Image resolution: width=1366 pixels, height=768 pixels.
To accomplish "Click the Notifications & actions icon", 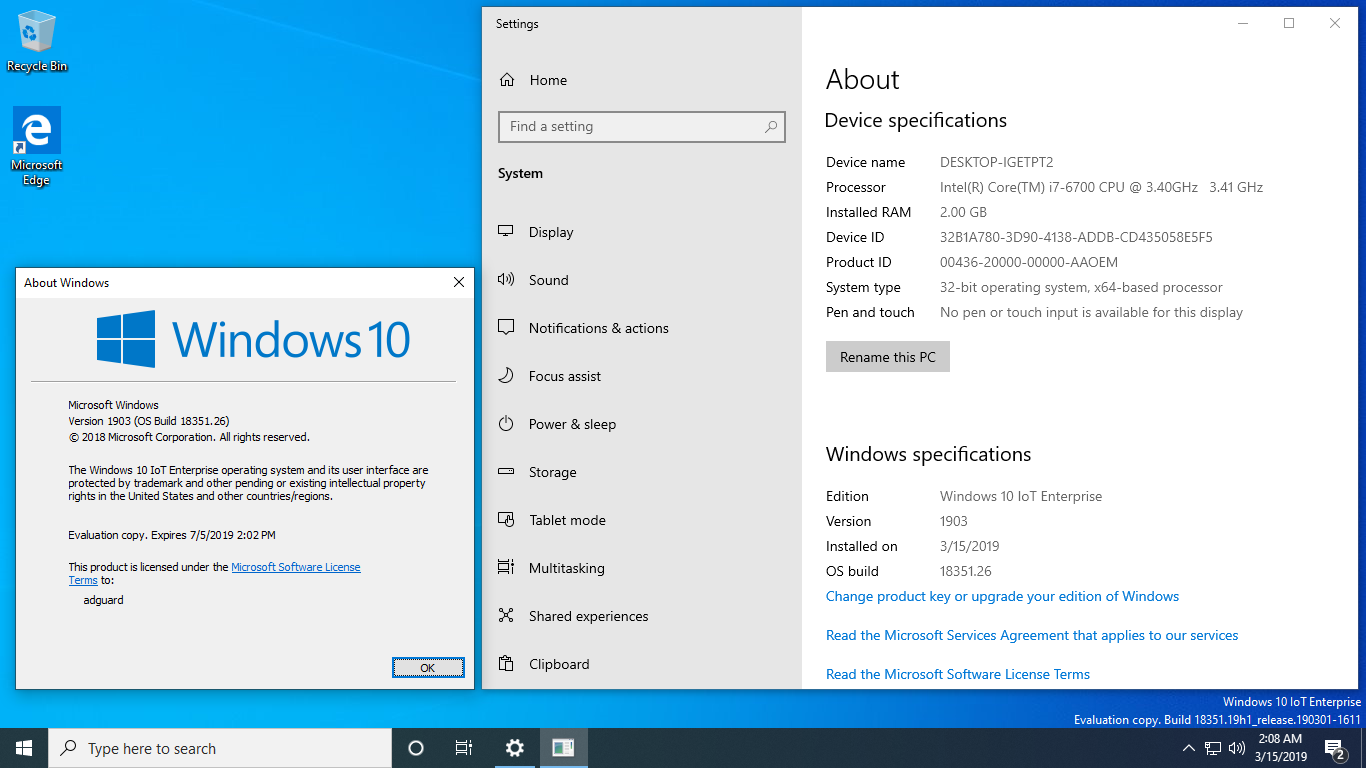I will 506,328.
